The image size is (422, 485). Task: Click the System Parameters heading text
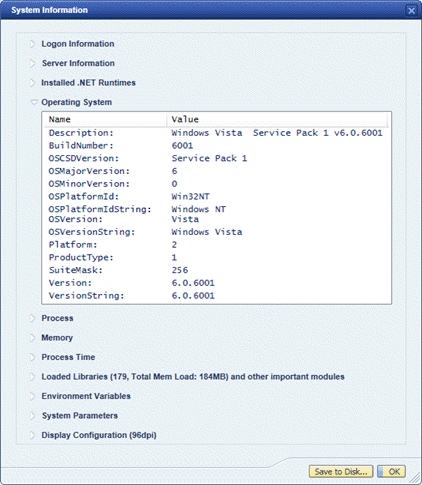pos(80,416)
